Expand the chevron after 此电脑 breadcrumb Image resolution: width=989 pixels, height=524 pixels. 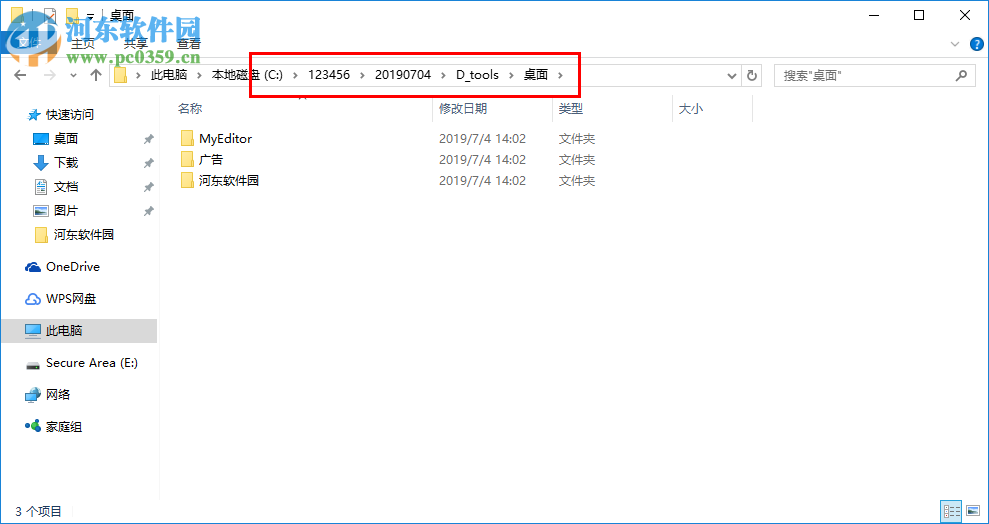pyautogui.click(x=199, y=76)
